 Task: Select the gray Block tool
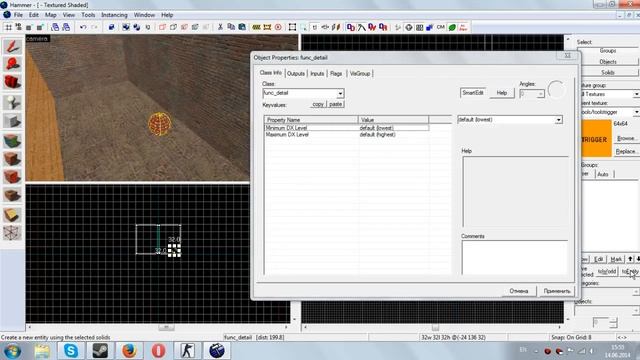click(12, 121)
